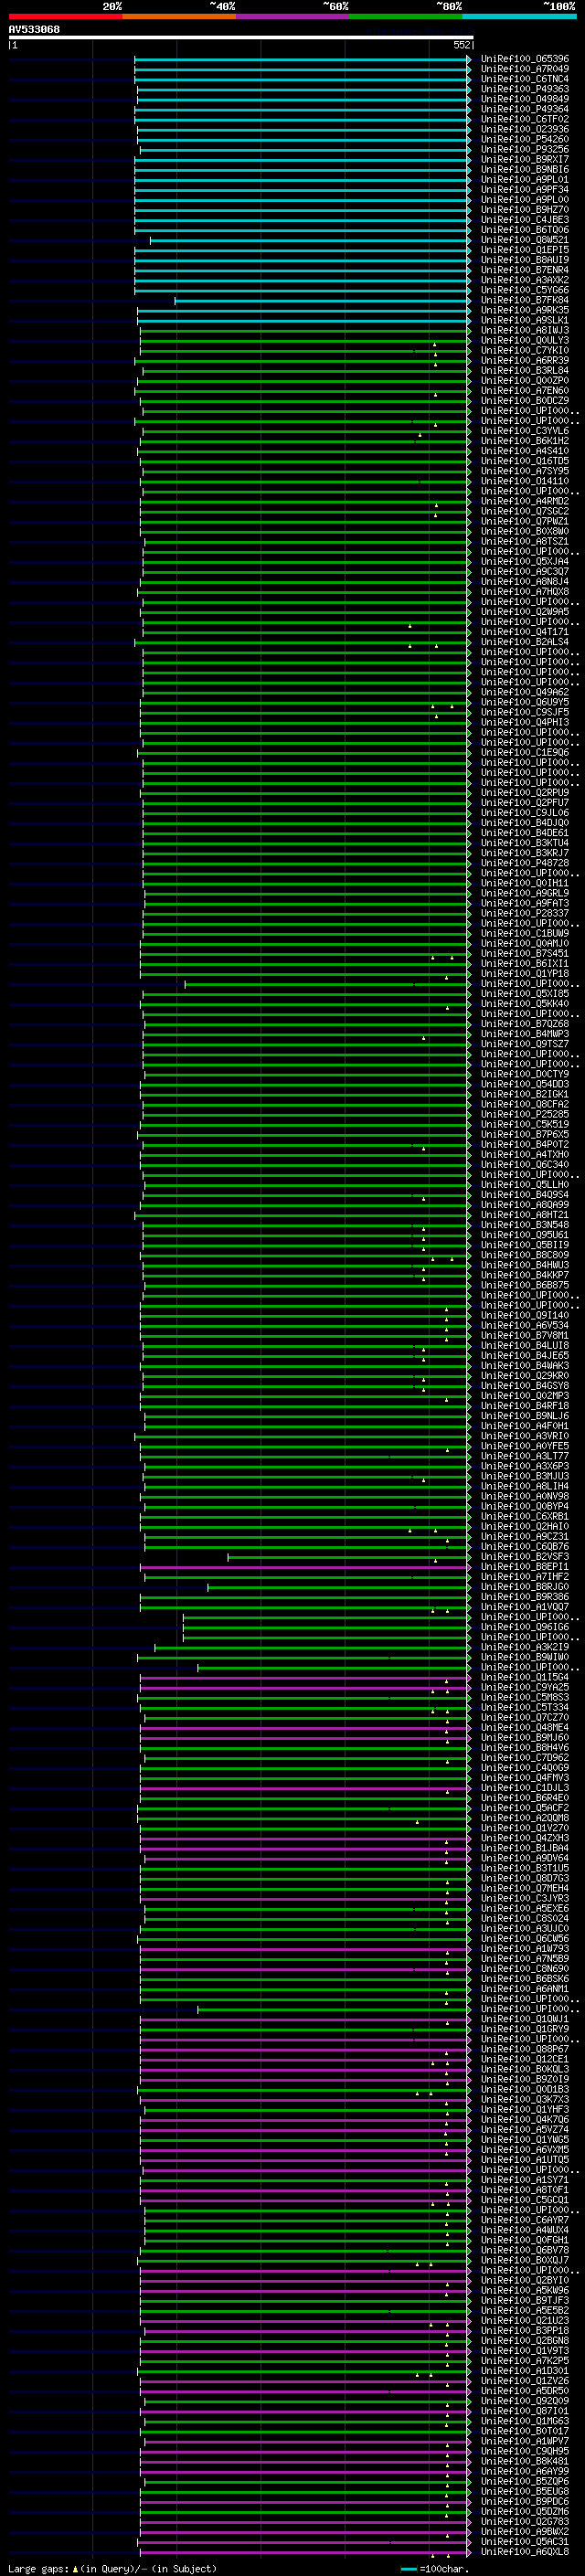The height and width of the screenshot is (2576, 585).
Task: Open hit UniRef100_P49363
Action: pyautogui.click(x=525, y=89)
